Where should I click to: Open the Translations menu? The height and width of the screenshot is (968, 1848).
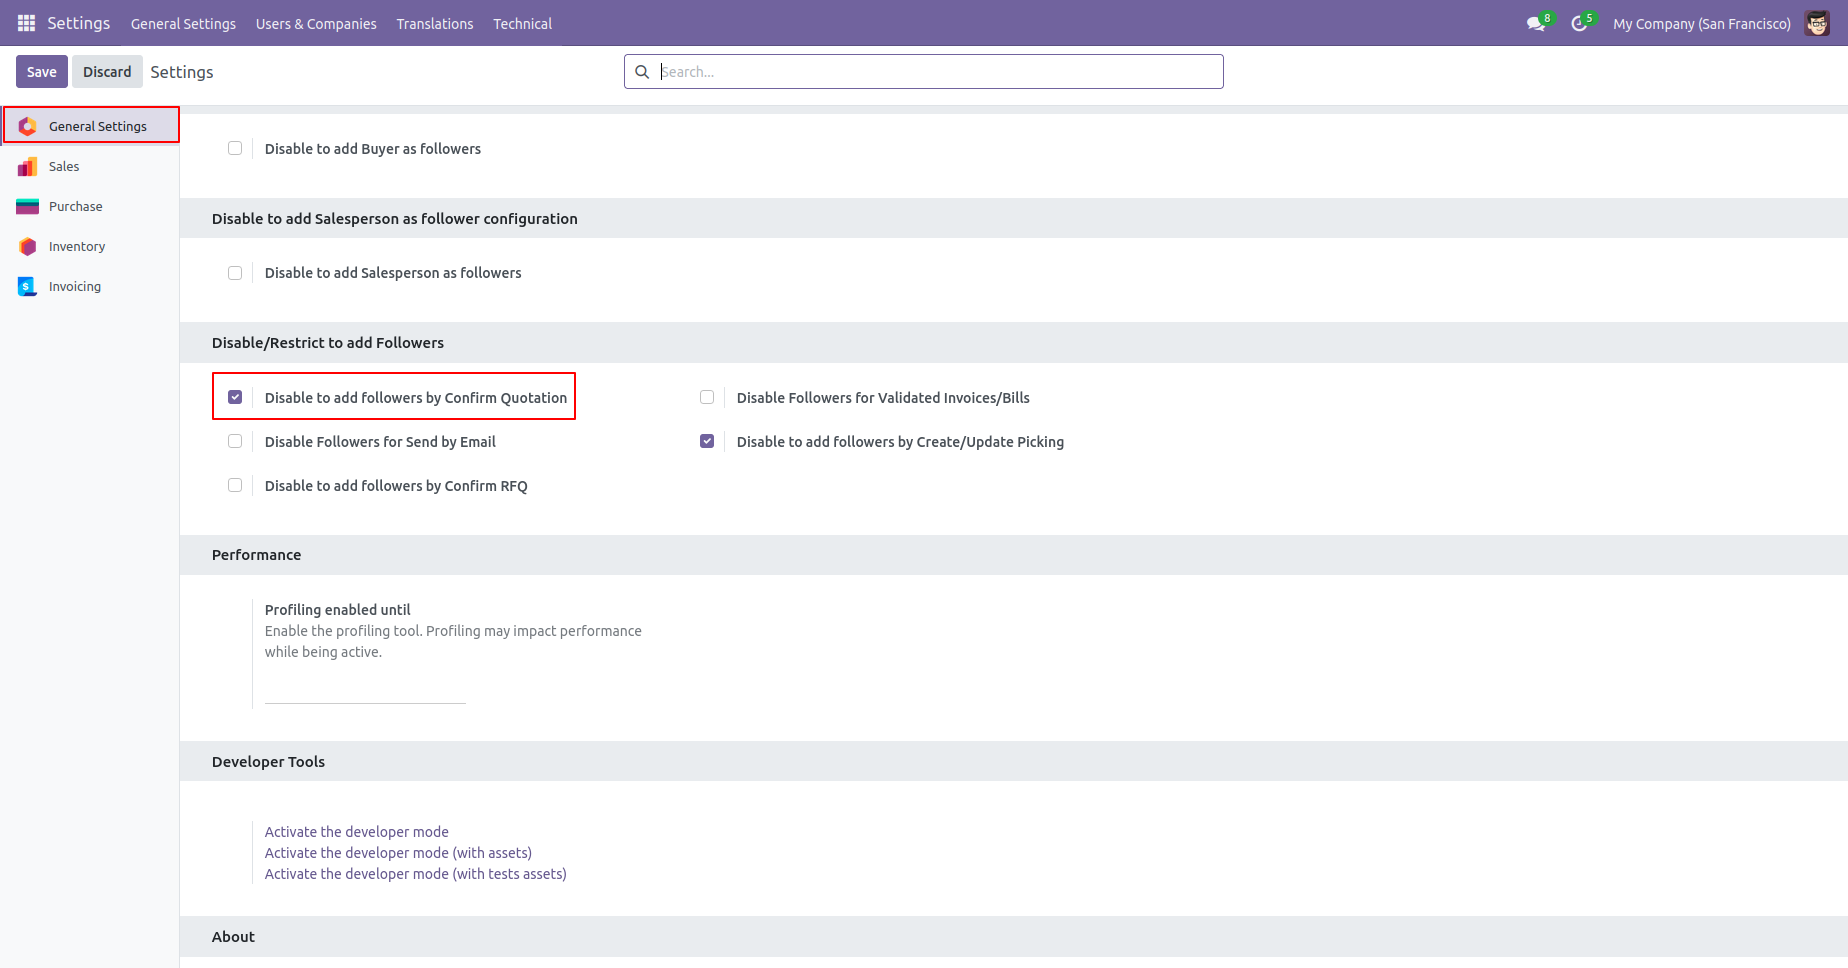pyautogui.click(x=435, y=23)
